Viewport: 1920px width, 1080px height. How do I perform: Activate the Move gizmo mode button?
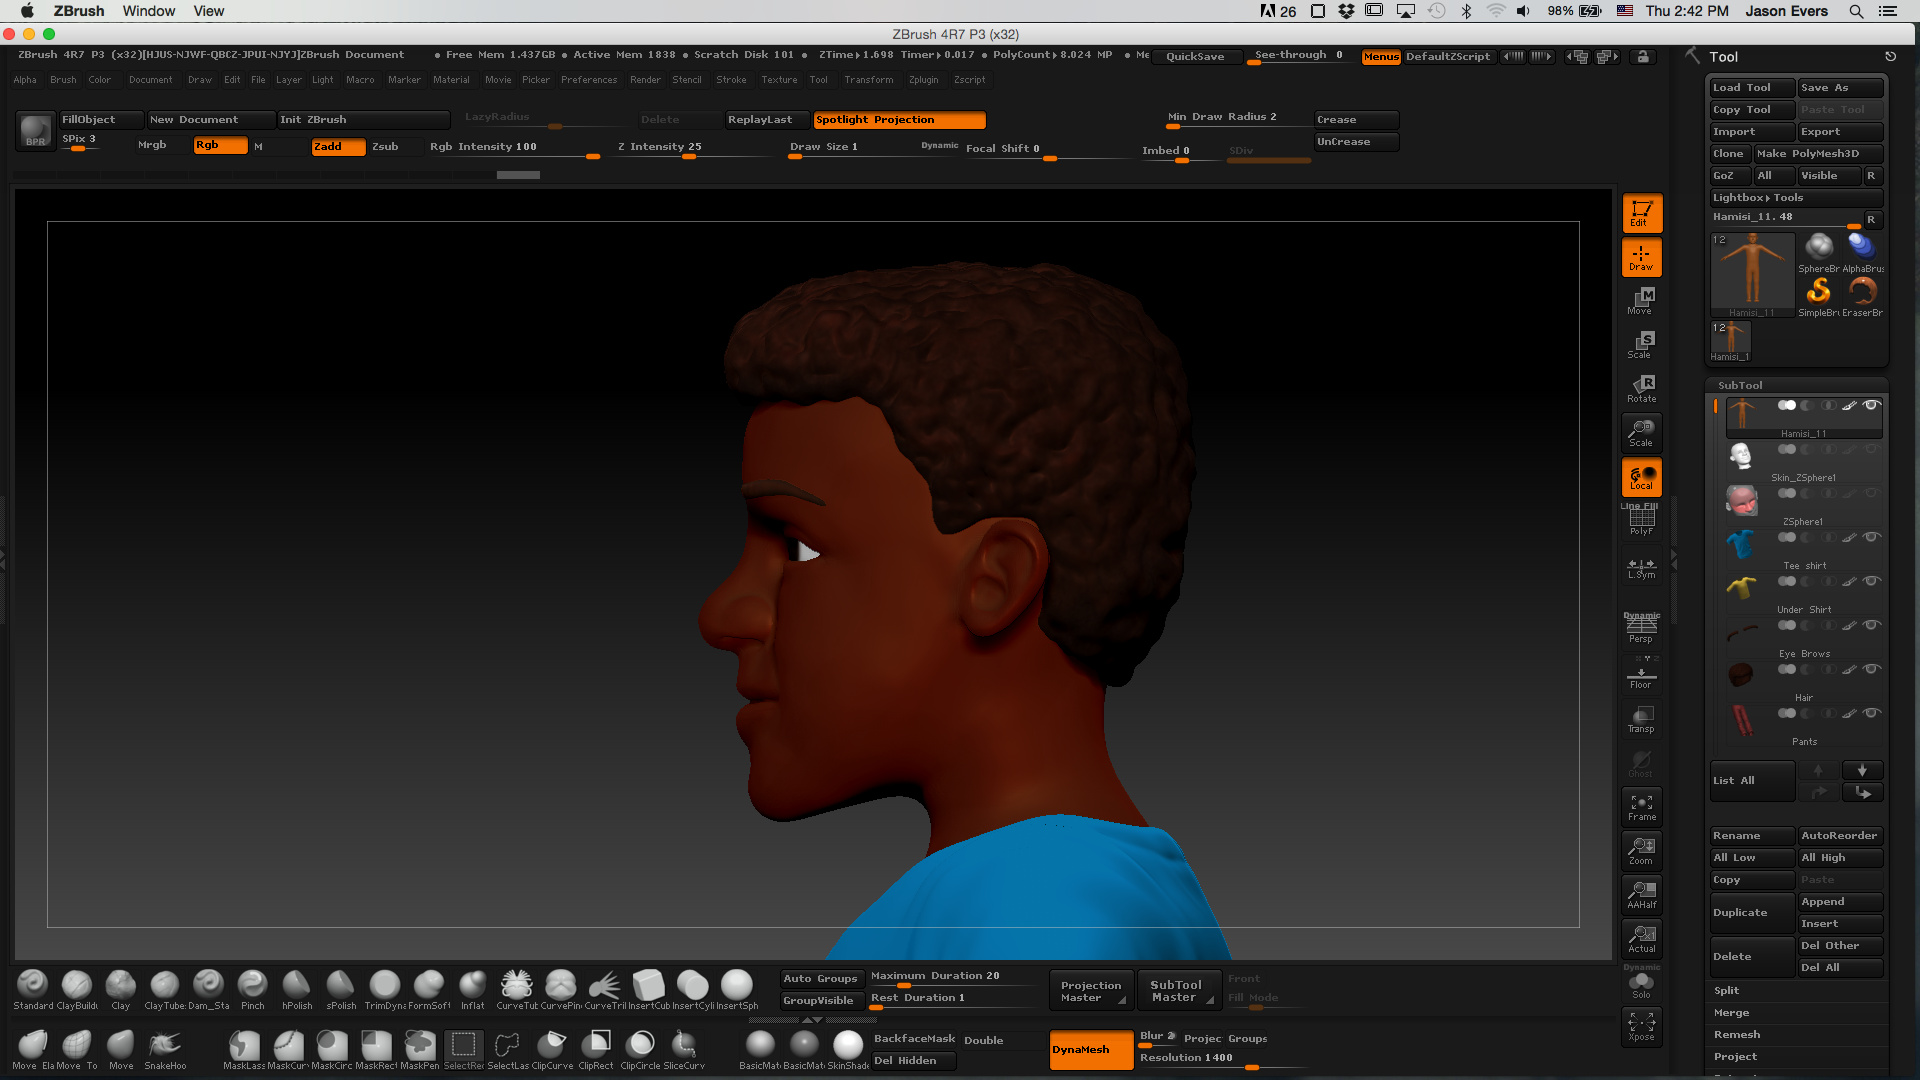(1641, 301)
